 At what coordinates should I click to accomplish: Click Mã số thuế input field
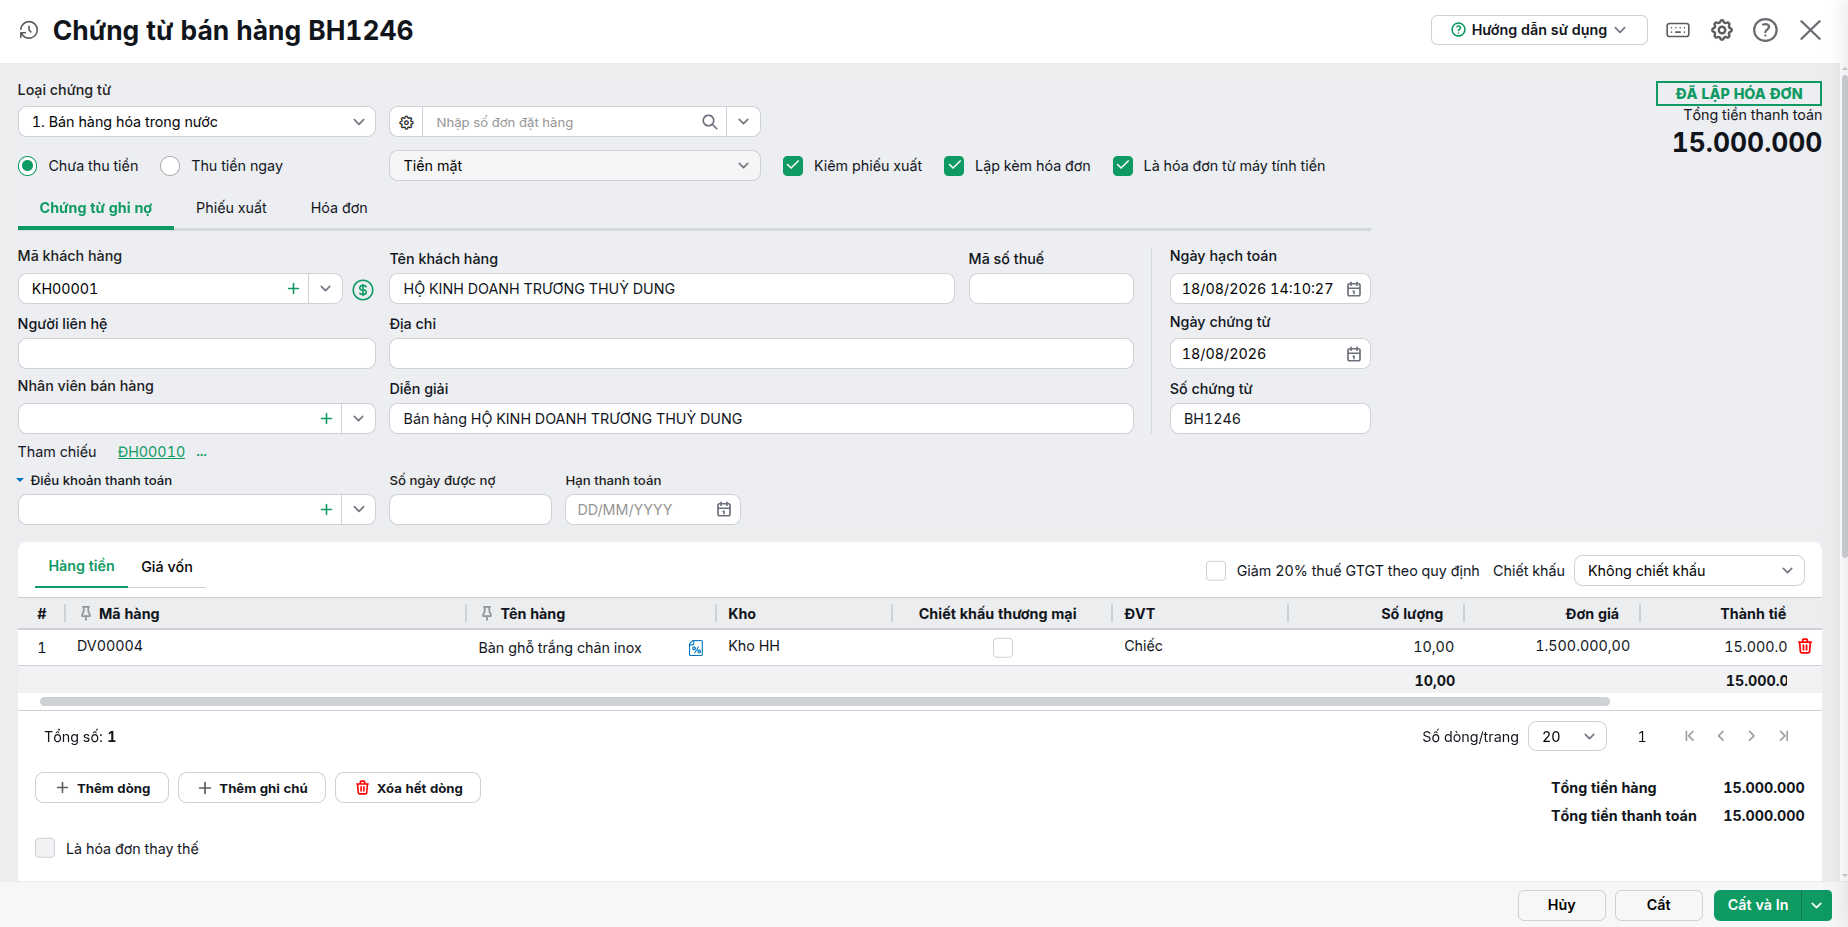click(x=1051, y=289)
